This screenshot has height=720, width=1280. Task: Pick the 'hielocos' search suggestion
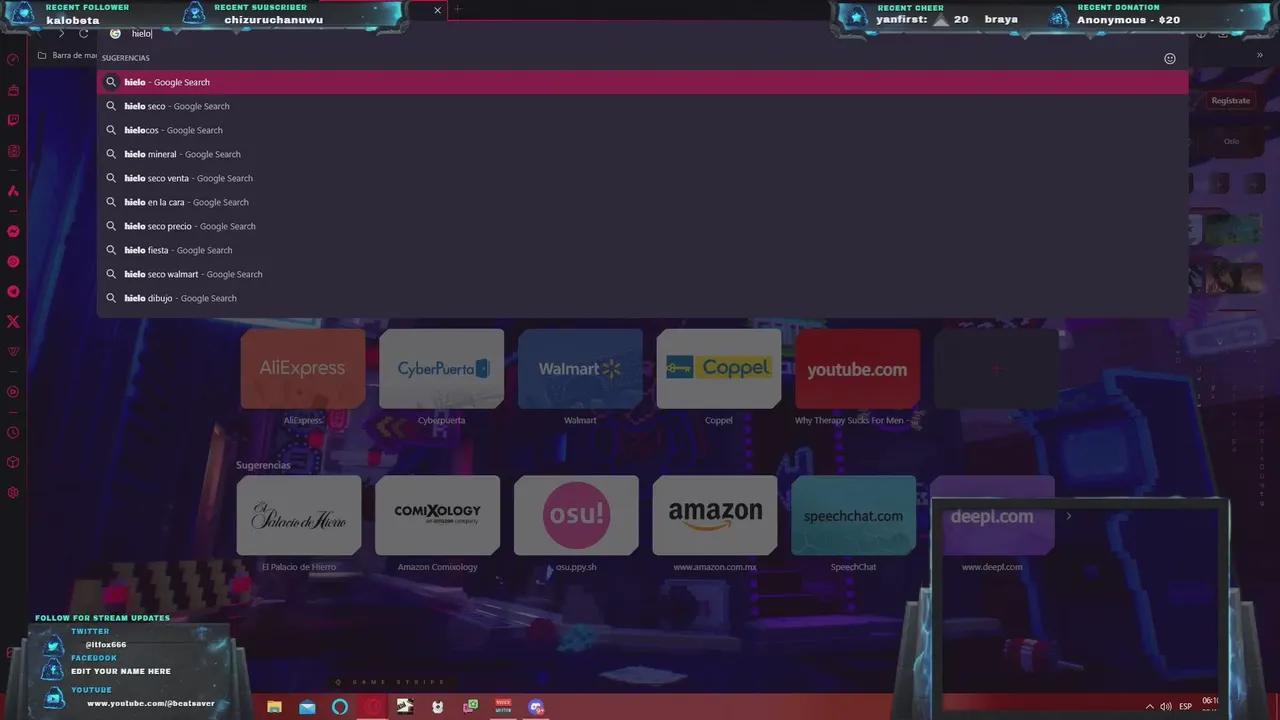[642, 130]
